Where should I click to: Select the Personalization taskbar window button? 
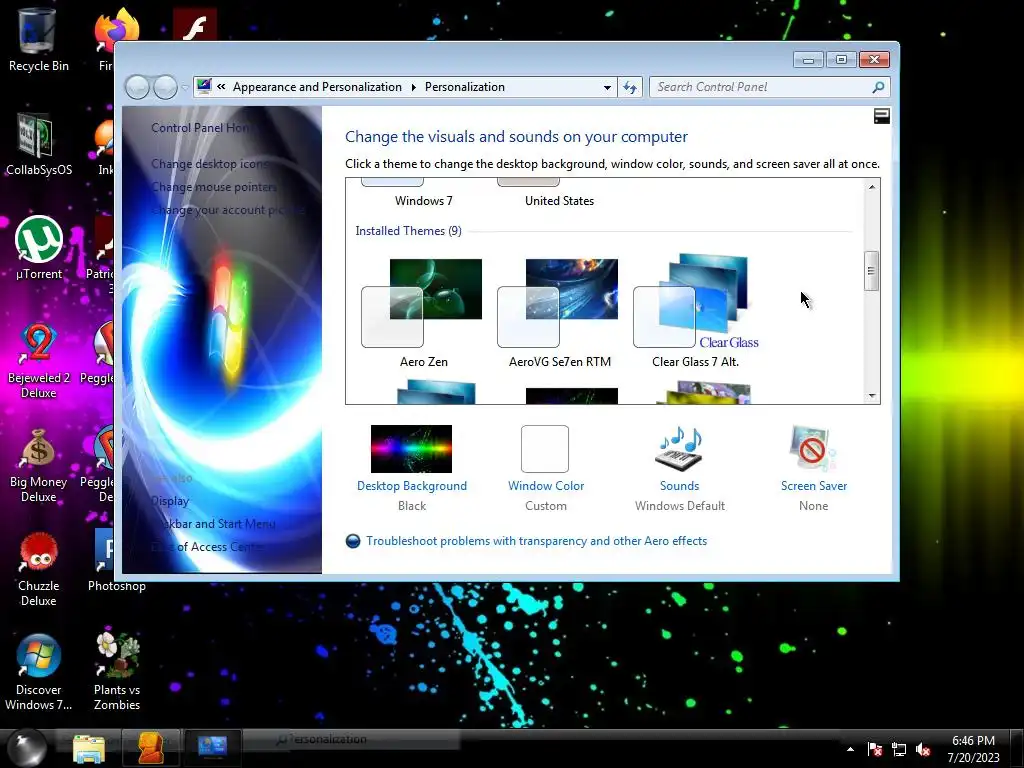pyautogui.click(x=213, y=748)
